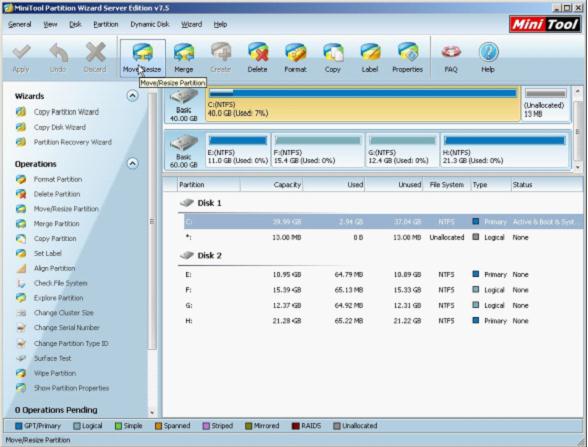Click the sidebar scroll-down arrow
Viewport: 588px width, 447px height.
click(152, 412)
